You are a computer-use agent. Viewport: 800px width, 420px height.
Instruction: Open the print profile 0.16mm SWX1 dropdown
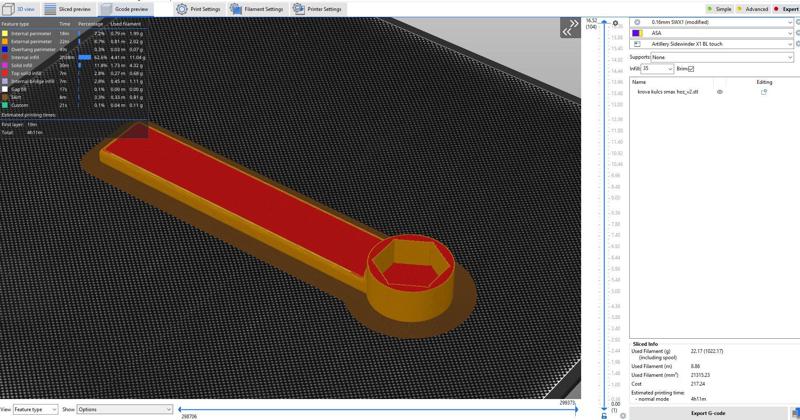coord(712,22)
